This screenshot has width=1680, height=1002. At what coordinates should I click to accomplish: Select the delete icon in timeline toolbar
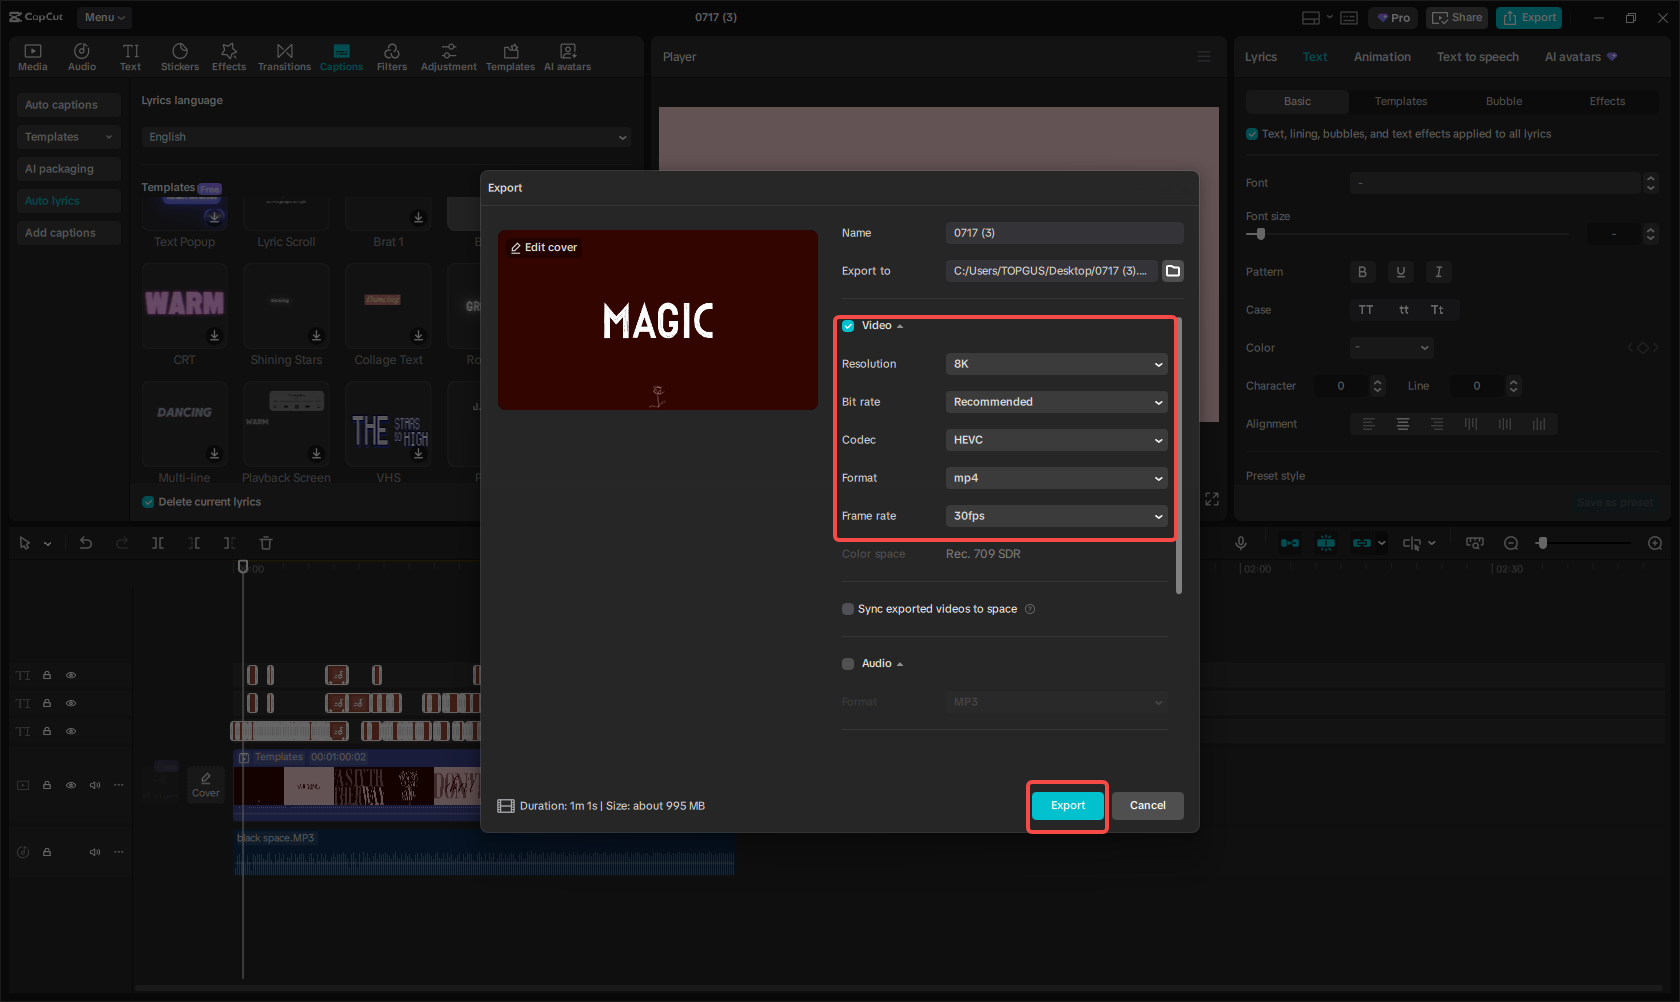(265, 542)
